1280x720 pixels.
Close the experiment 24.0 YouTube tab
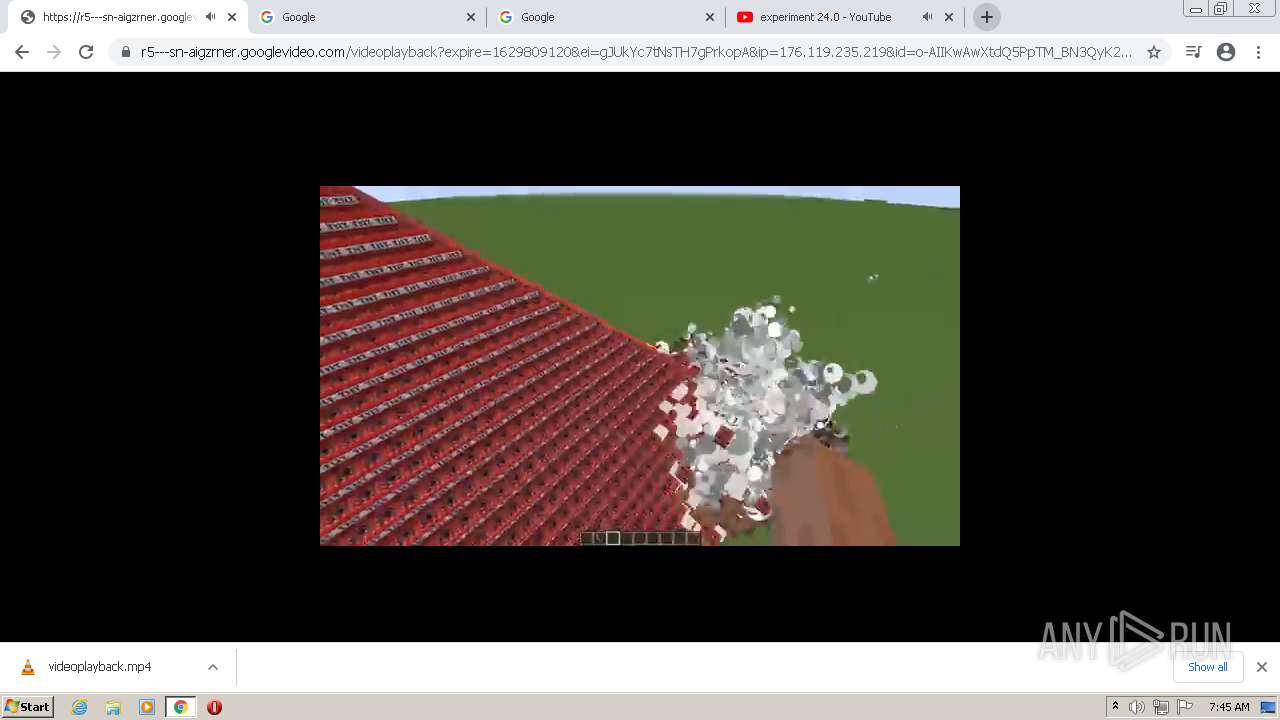click(x=949, y=17)
